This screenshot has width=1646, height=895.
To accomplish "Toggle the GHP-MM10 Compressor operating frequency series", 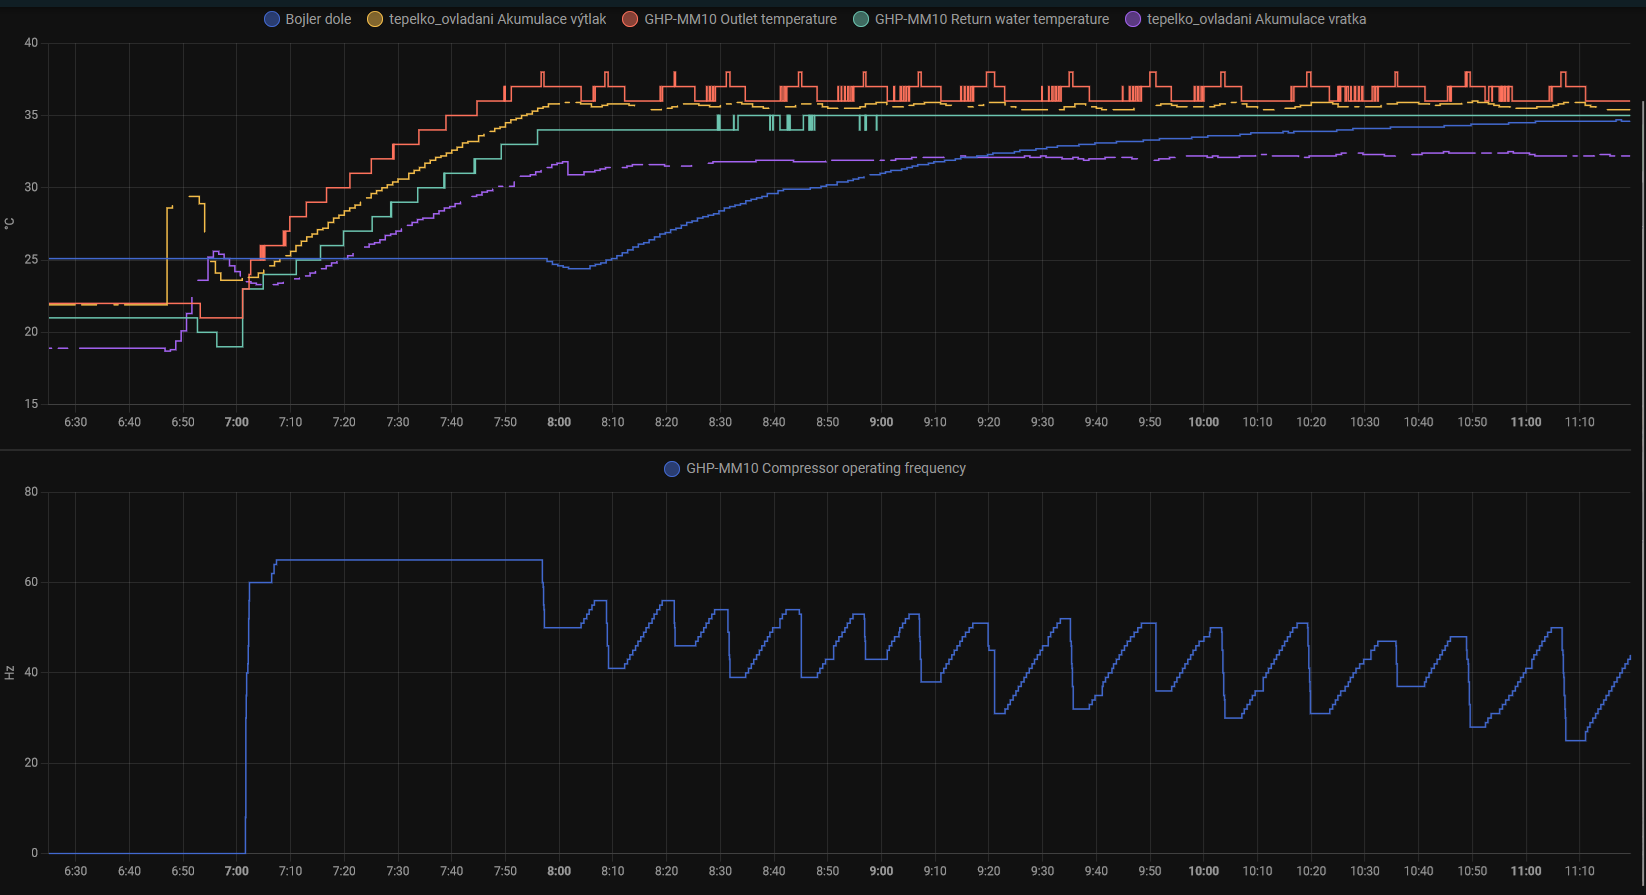I will tap(815, 468).
